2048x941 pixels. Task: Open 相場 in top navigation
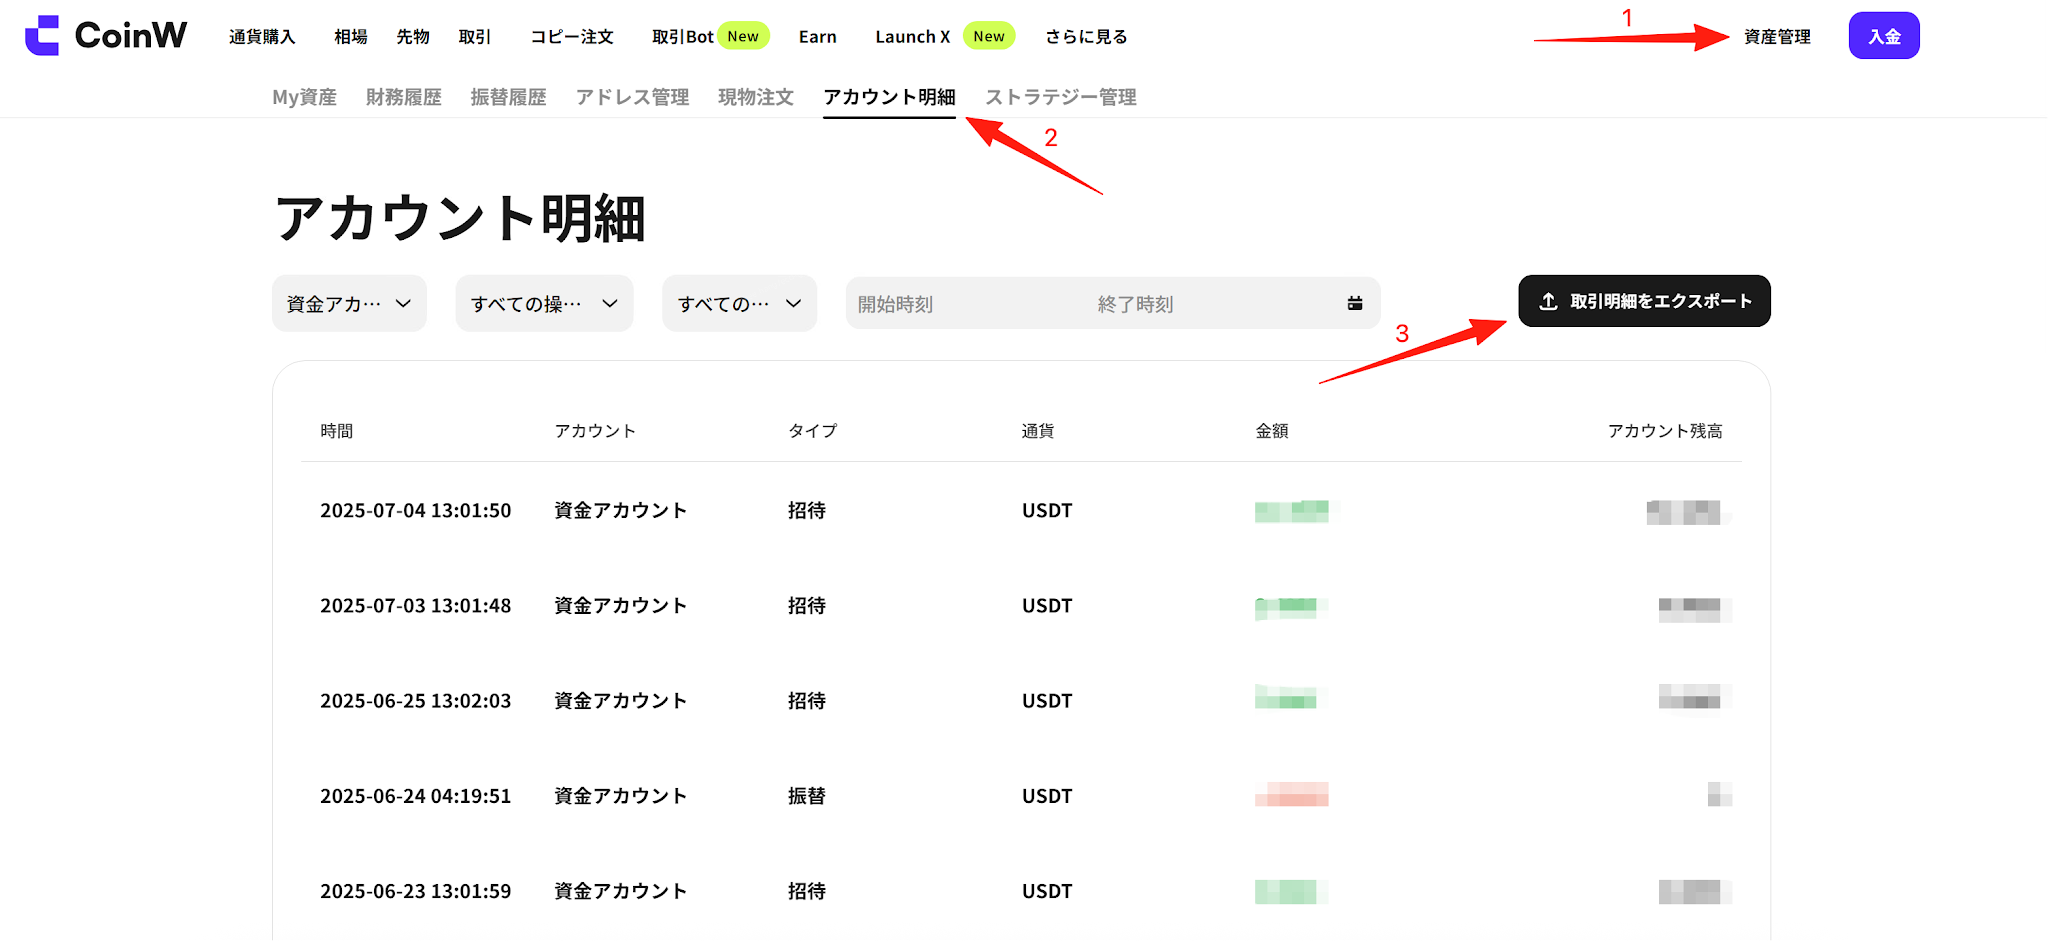click(351, 37)
